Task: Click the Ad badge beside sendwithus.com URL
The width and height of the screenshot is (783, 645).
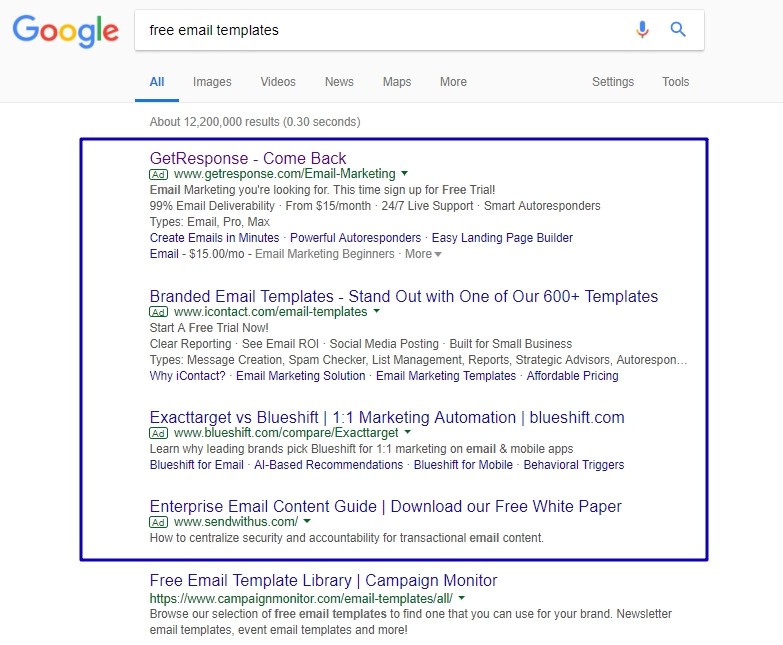Action: click(x=159, y=523)
